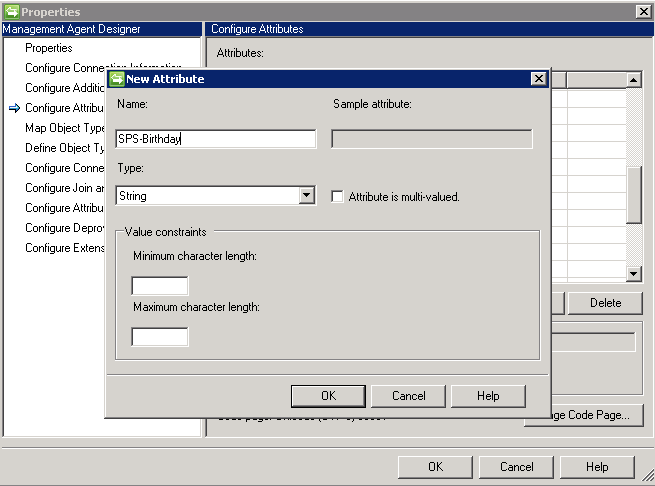This screenshot has height=486, width=655.
Task: Select Map Object Types step
Action: pos(64,128)
